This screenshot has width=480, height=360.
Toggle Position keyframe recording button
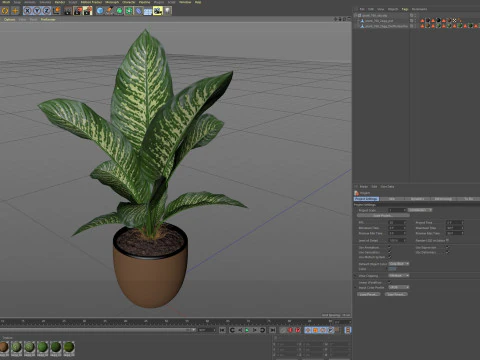click(x=308, y=330)
